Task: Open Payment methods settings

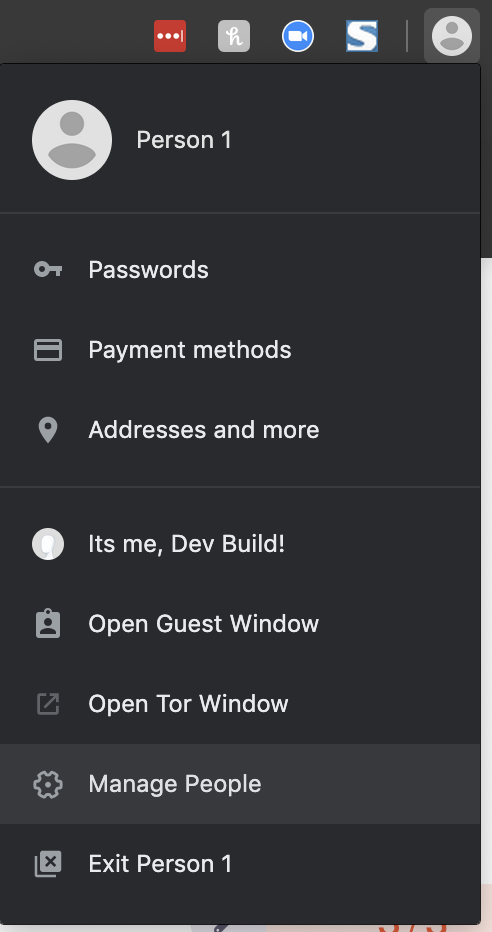Action: click(240, 350)
